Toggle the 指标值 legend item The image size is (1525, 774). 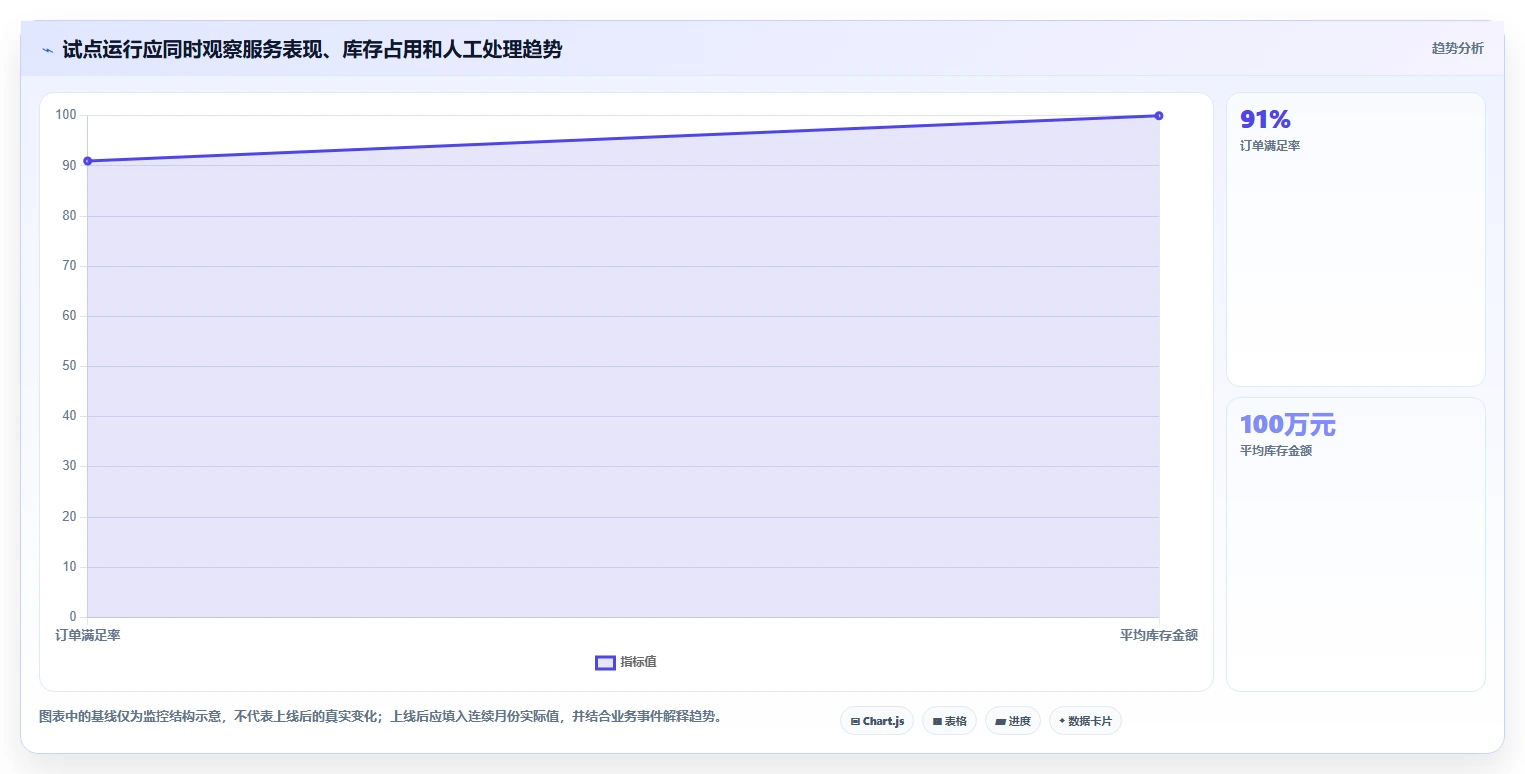(626, 662)
